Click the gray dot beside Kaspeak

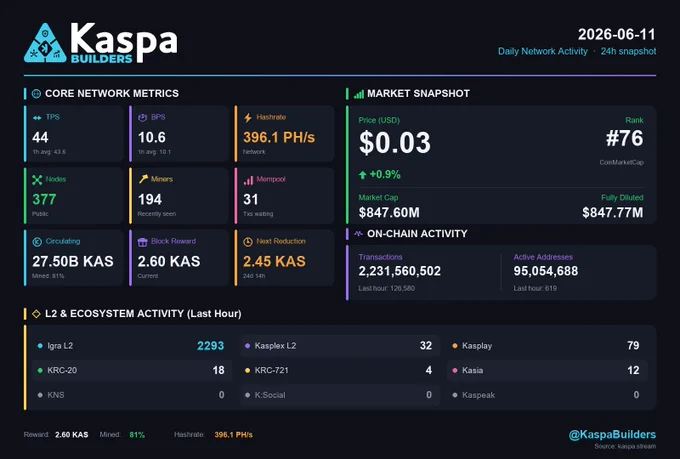(x=454, y=395)
